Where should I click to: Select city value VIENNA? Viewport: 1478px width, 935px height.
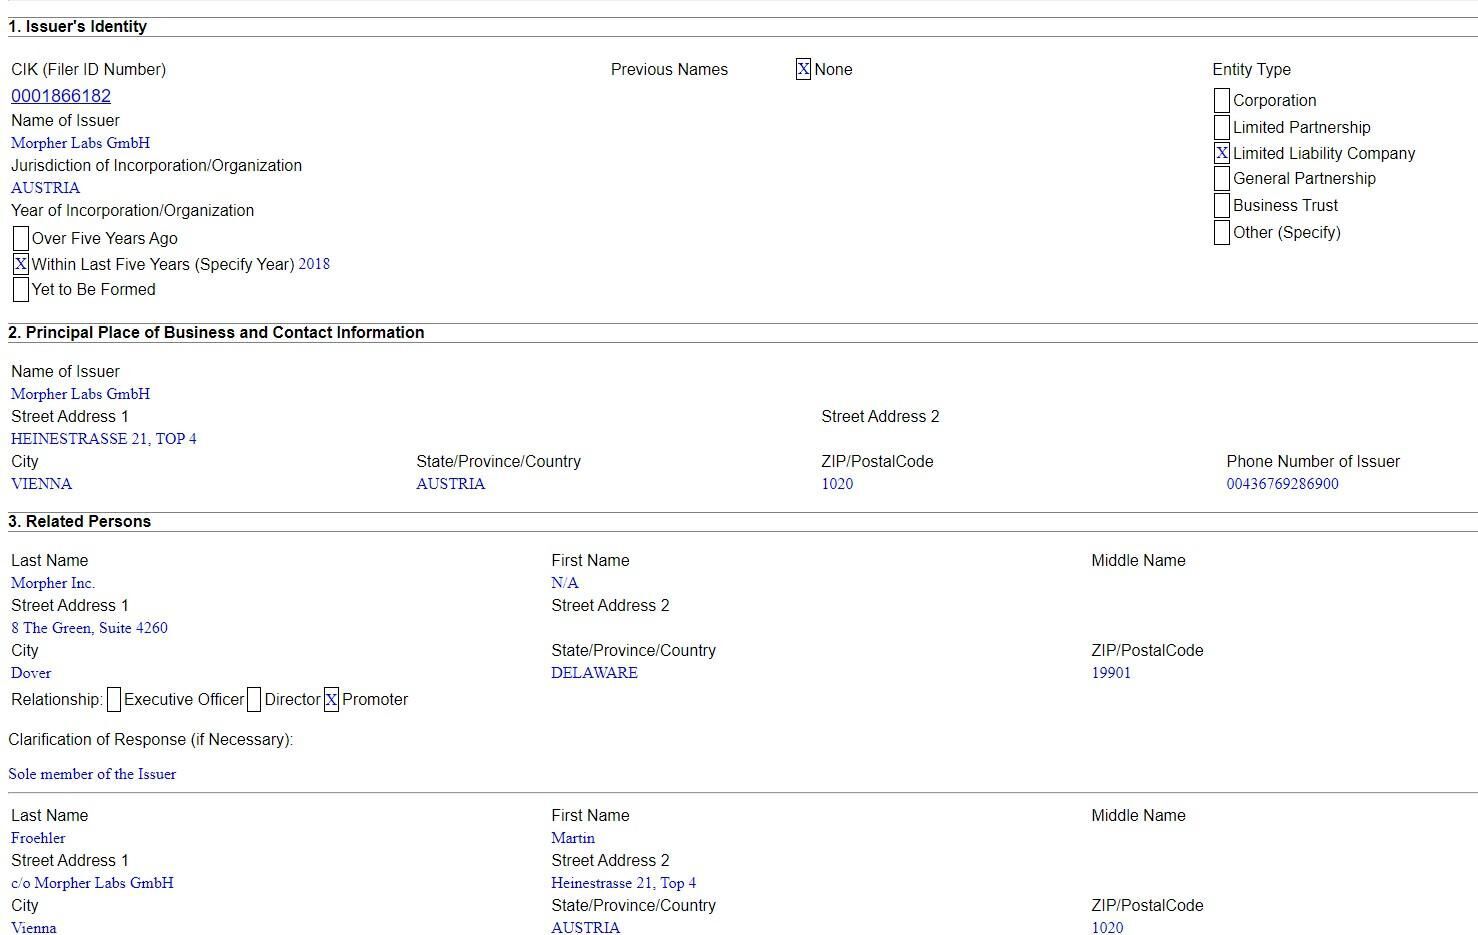click(41, 483)
